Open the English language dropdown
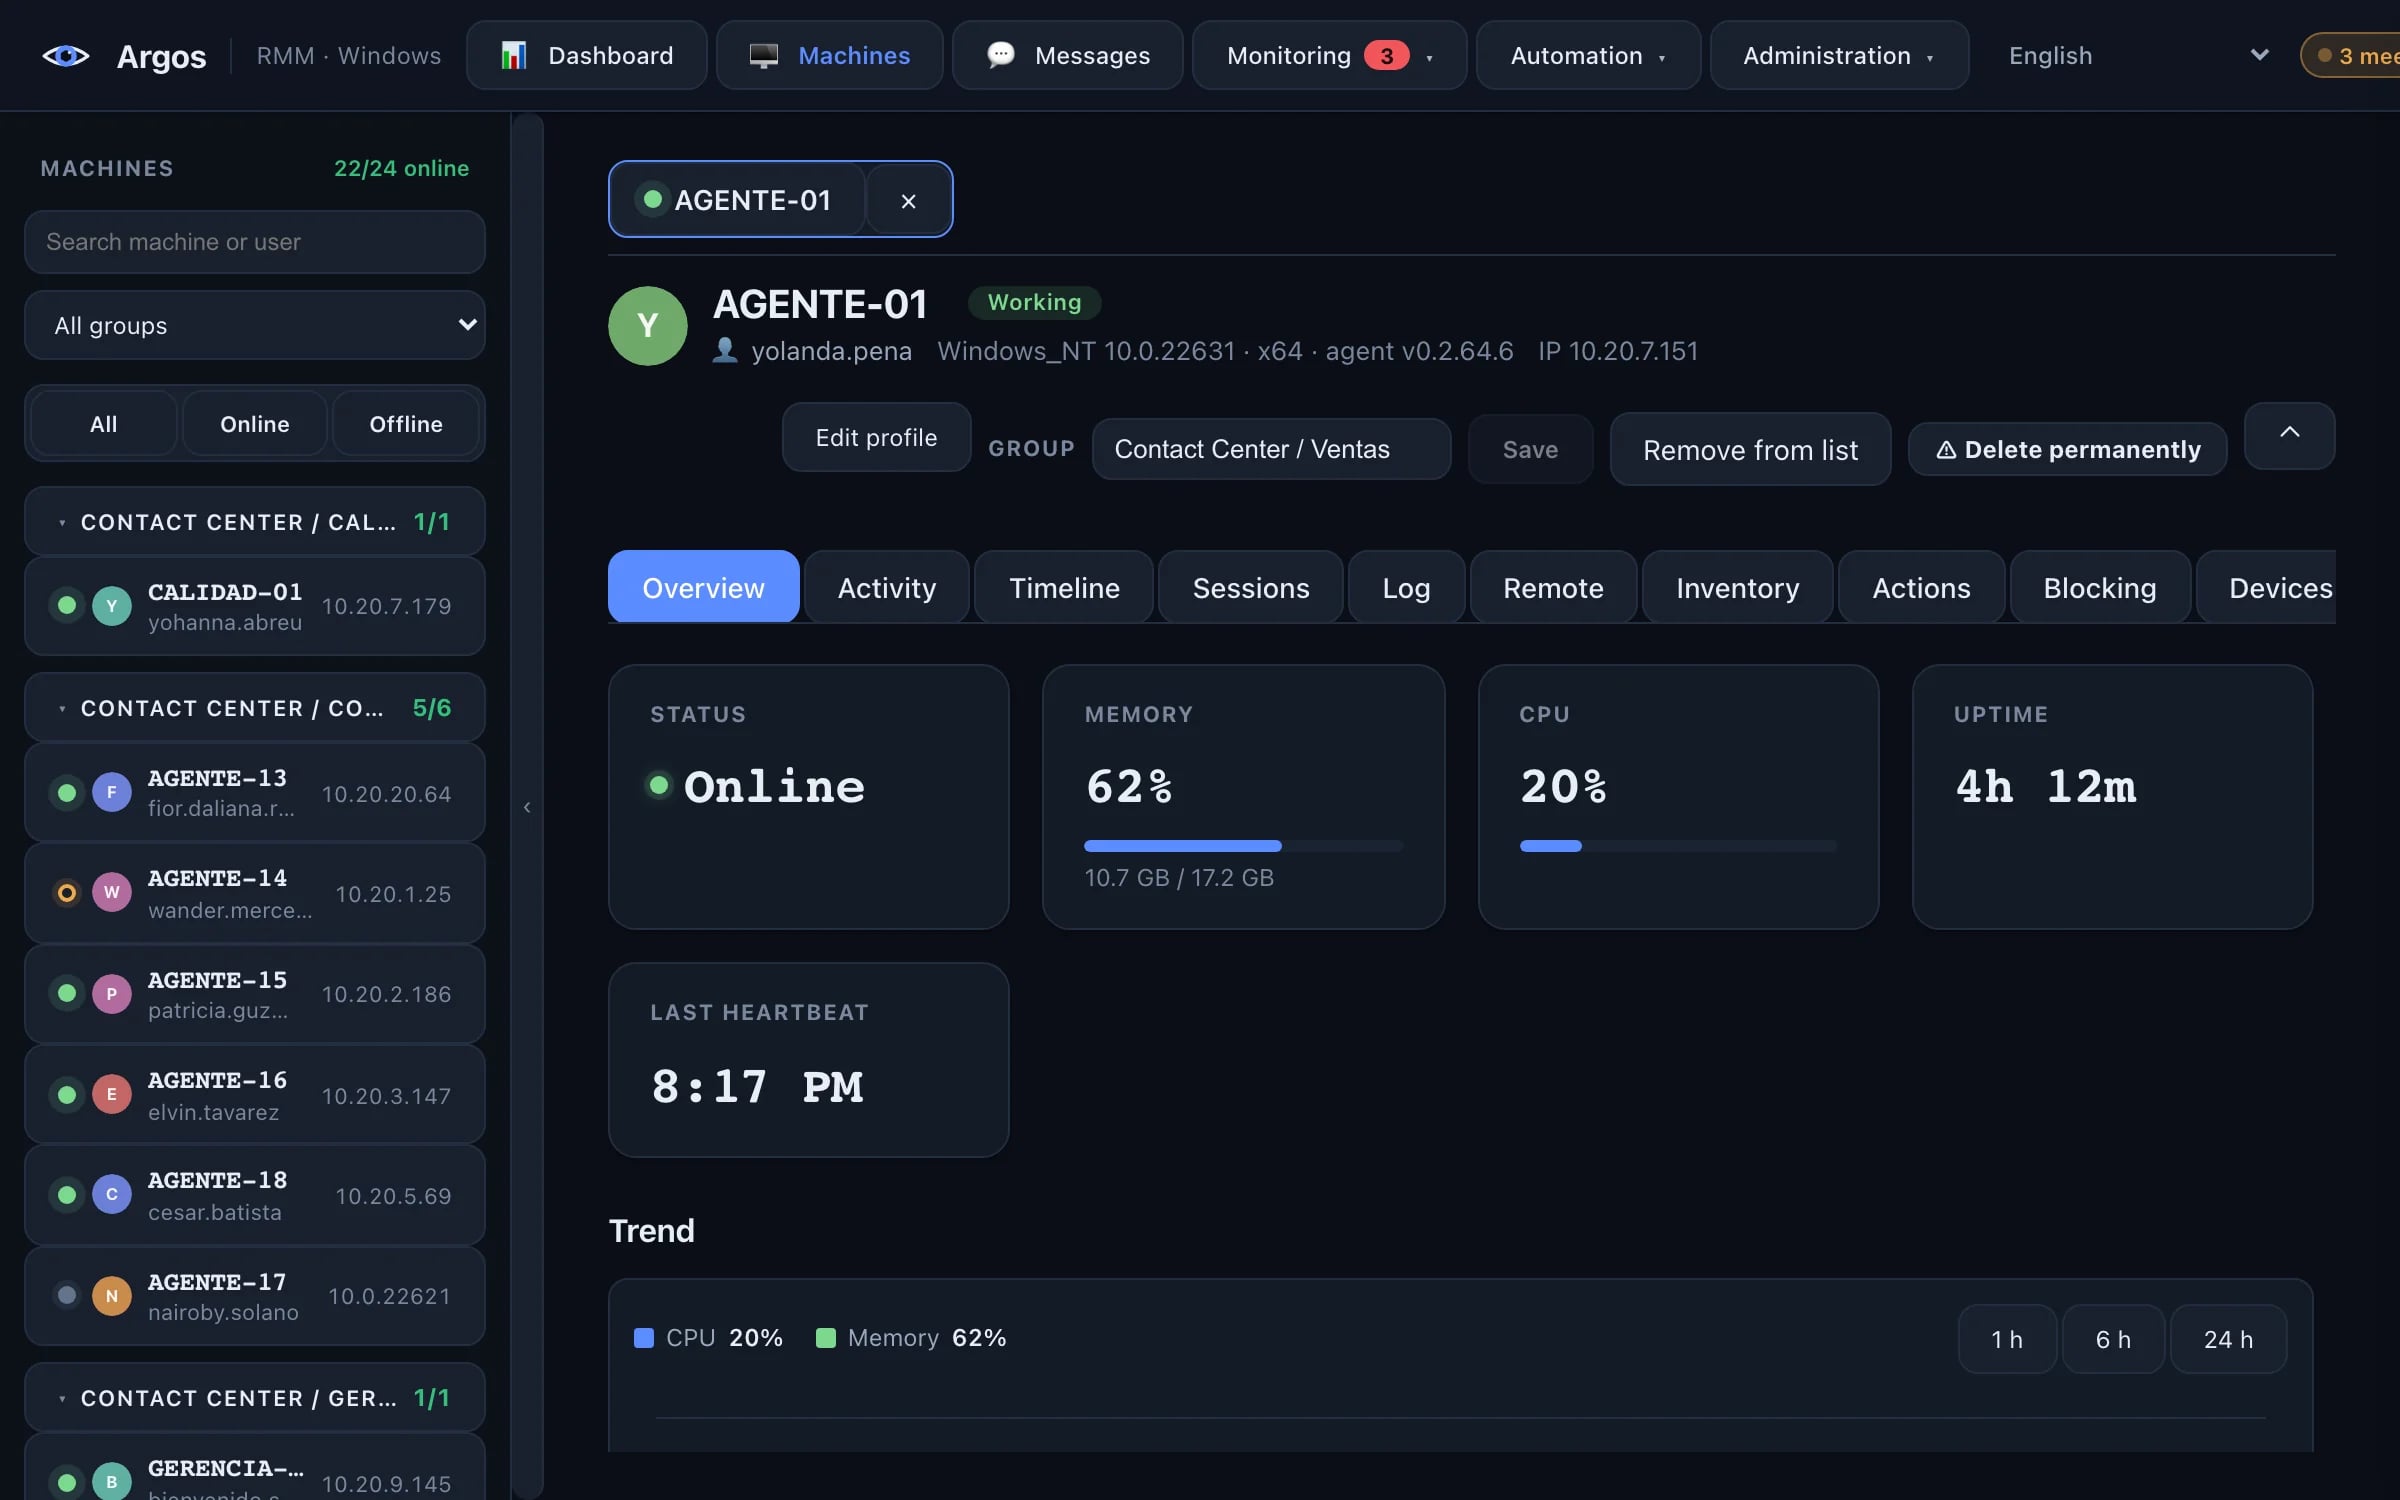This screenshot has width=2400, height=1500. pos(2138,56)
